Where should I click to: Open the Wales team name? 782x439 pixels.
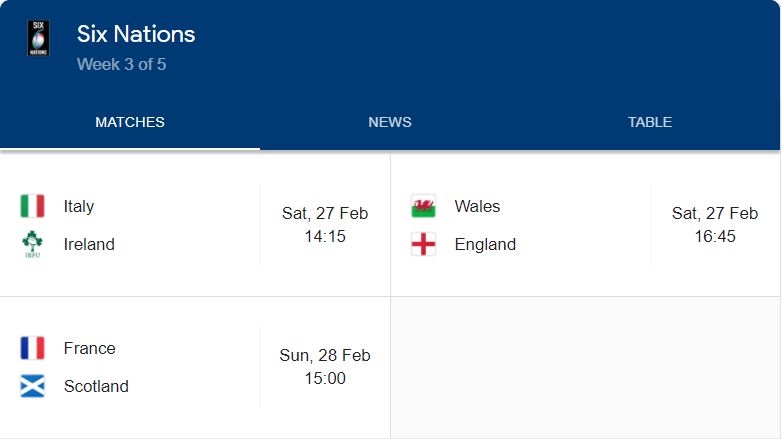click(x=477, y=206)
